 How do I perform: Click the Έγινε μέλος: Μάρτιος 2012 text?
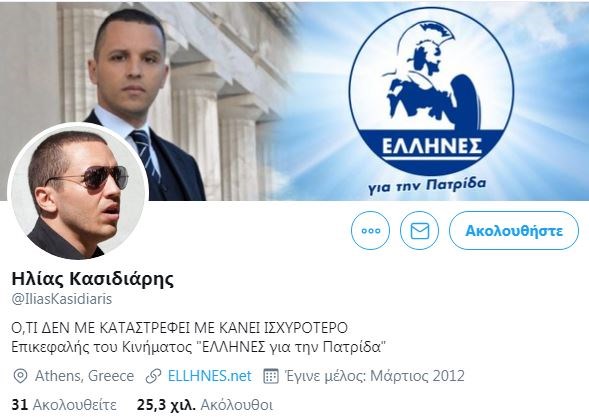click(x=375, y=376)
